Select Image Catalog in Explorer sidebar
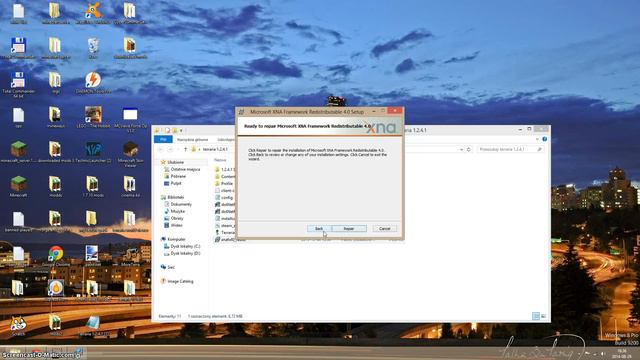This screenshot has height=360, width=640. (x=180, y=281)
